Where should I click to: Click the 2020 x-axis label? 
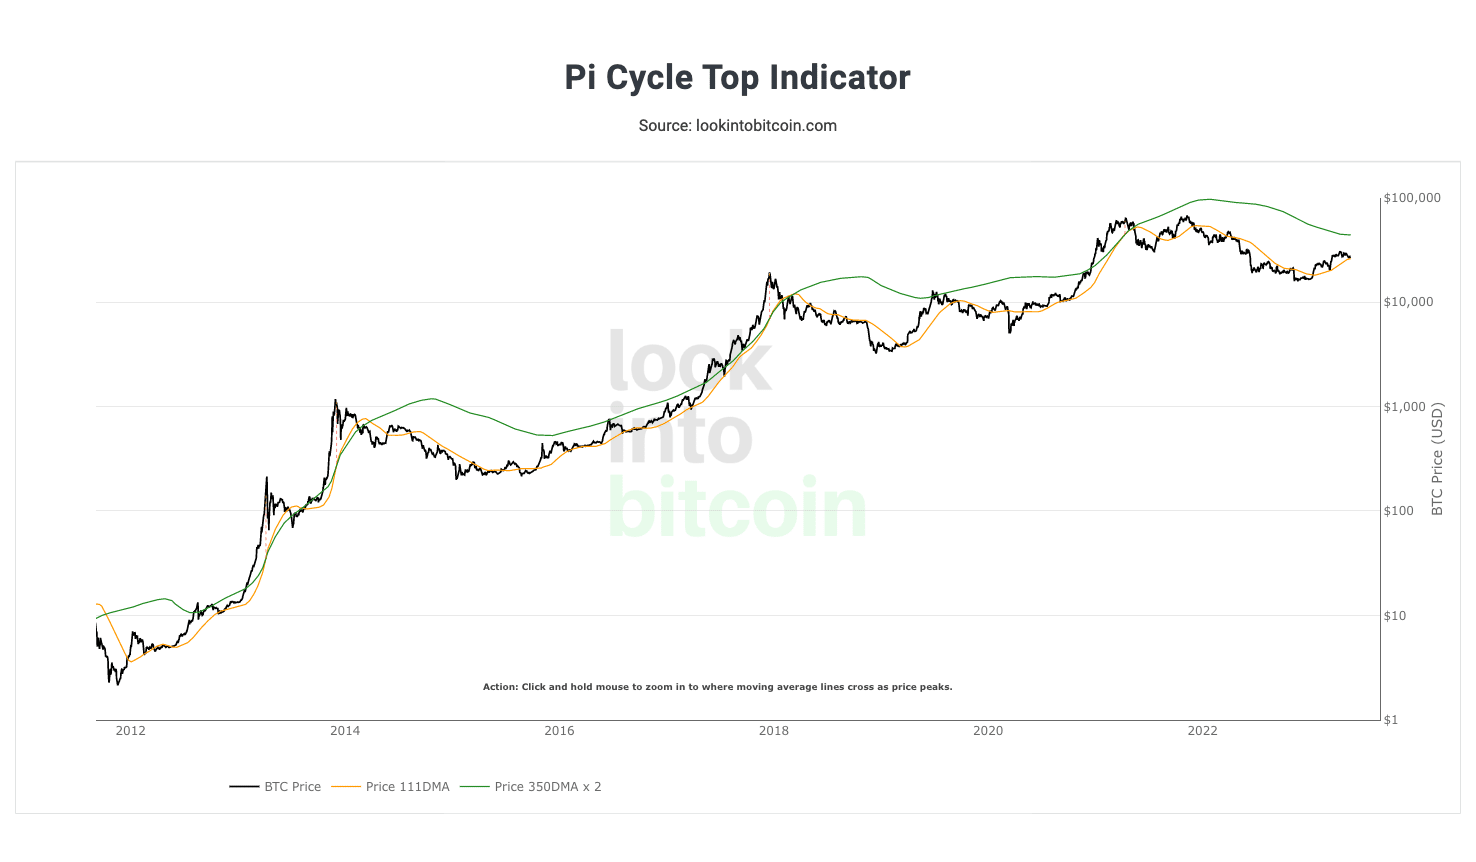[x=988, y=731]
